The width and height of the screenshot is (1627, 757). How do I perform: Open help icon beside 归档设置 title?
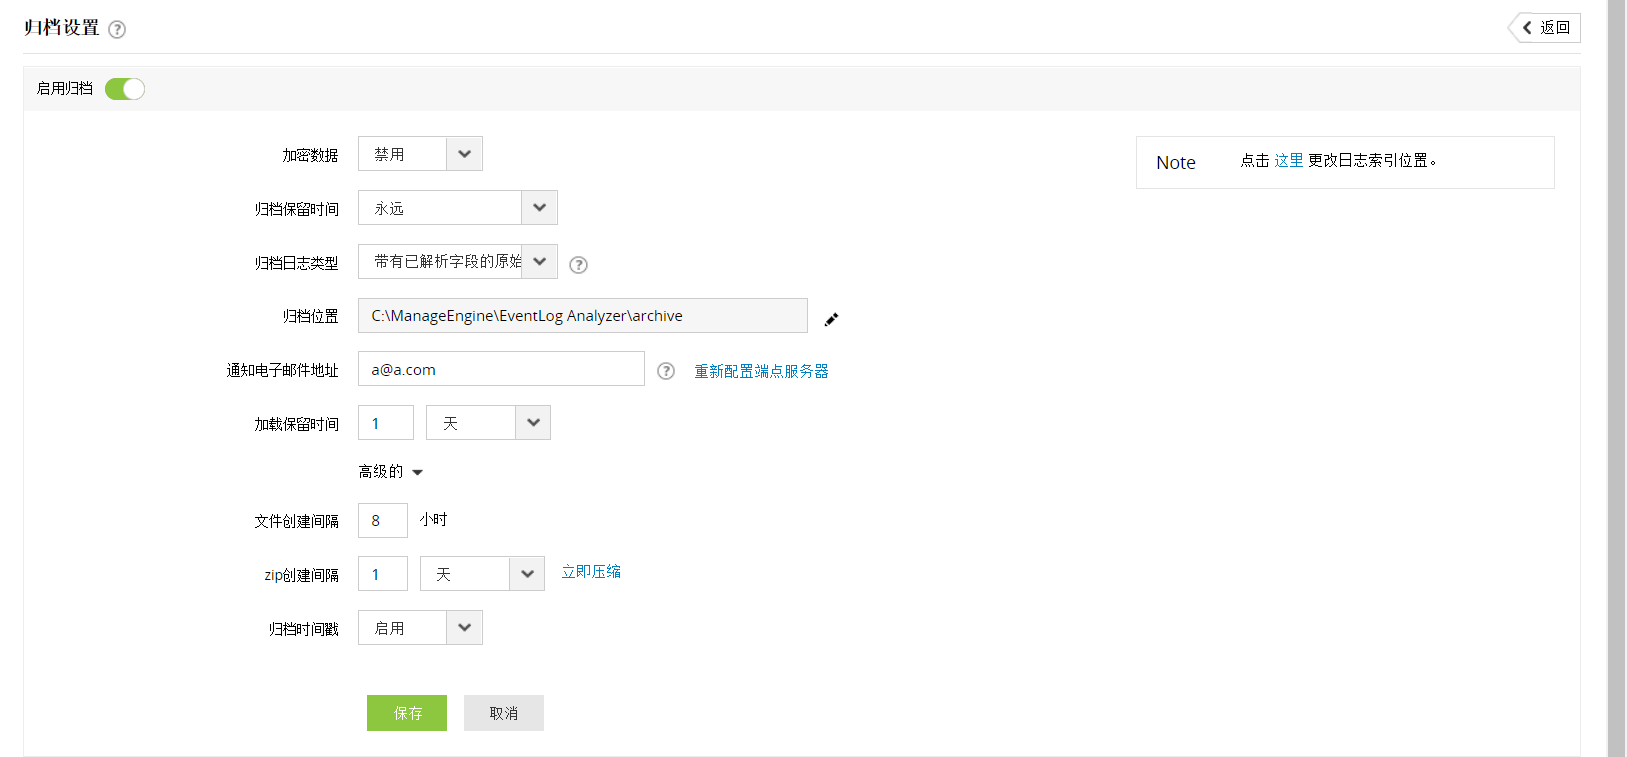117,29
